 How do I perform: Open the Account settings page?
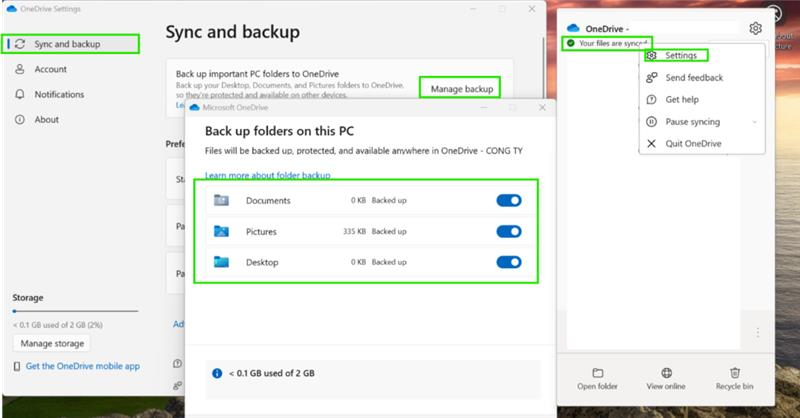click(x=51, y=69)
